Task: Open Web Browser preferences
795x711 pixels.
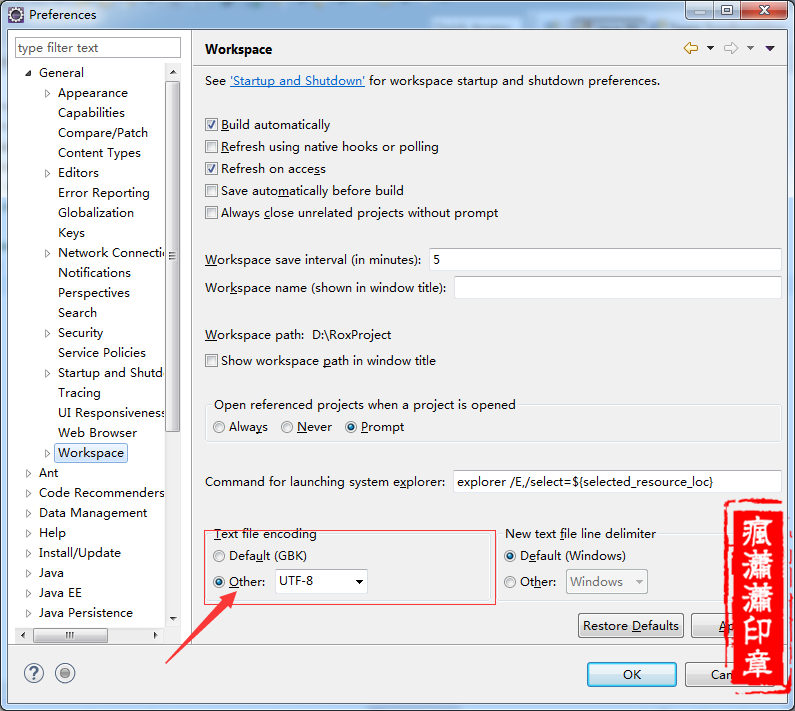Action: point(97,433)
